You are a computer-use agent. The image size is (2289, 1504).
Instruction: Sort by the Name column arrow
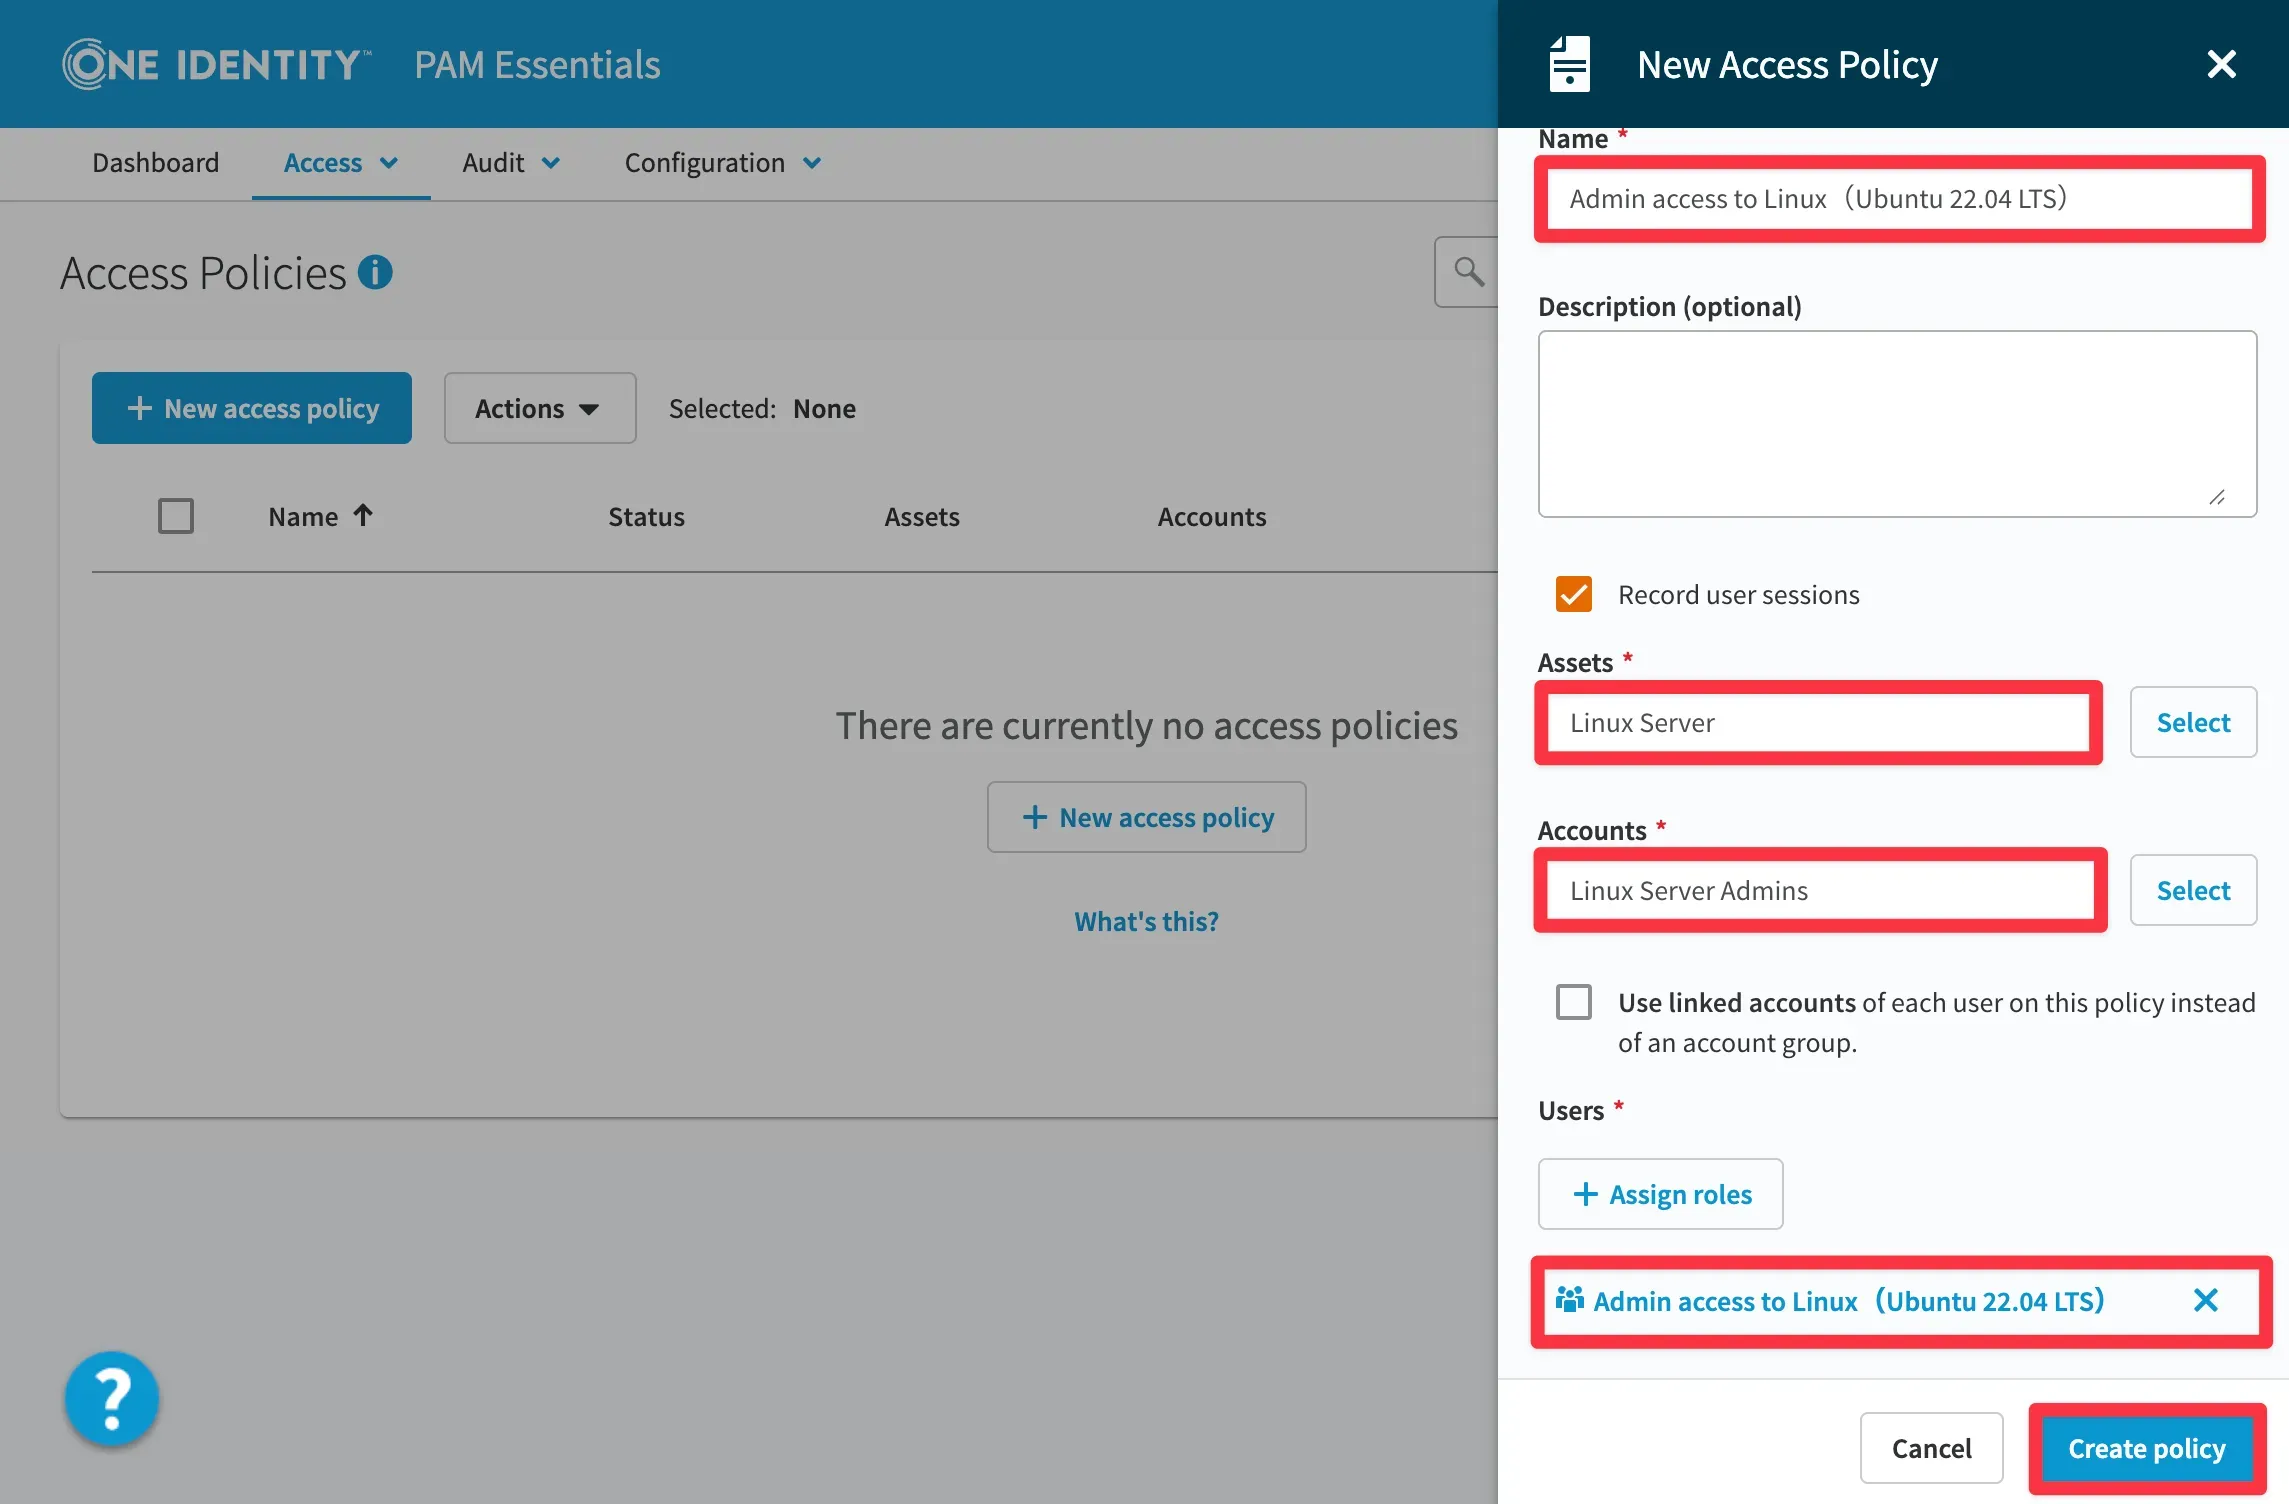(363, 515)
